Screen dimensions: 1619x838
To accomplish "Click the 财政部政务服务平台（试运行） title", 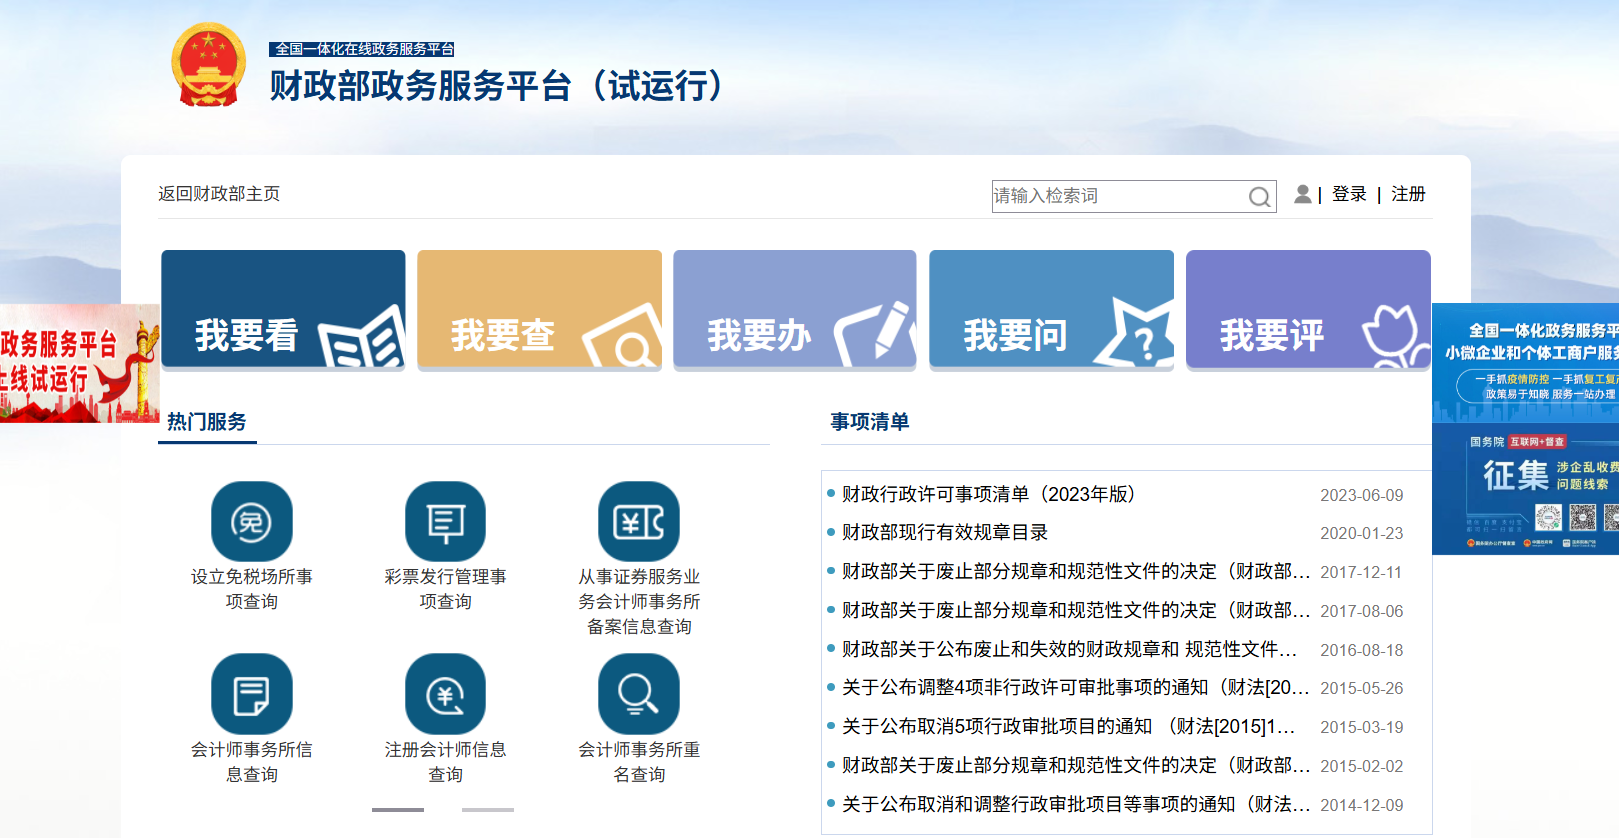I will click(496, 86).
